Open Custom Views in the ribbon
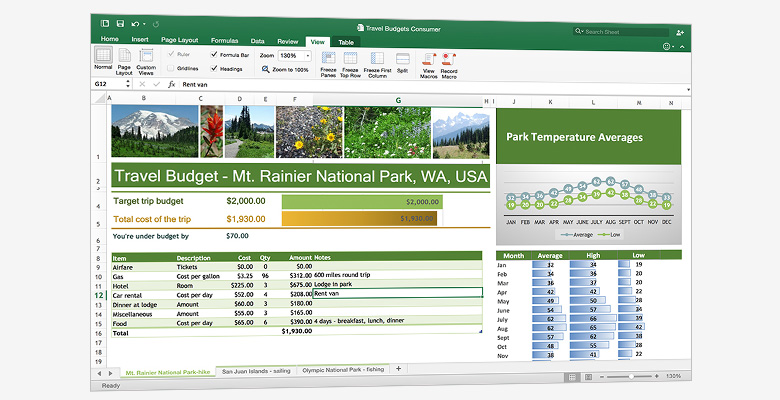This screenshot has width=780, height=400. tap(146, 60)
